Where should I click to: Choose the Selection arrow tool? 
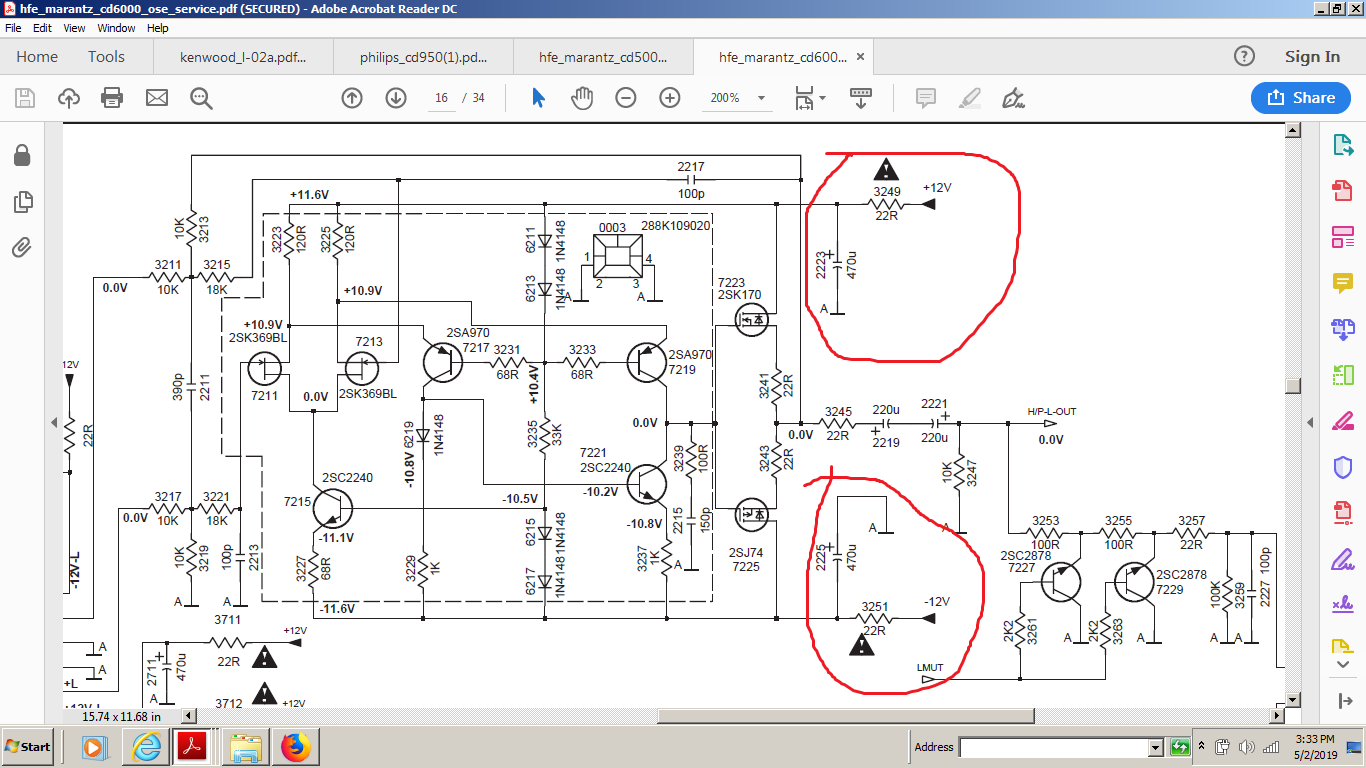538,98
